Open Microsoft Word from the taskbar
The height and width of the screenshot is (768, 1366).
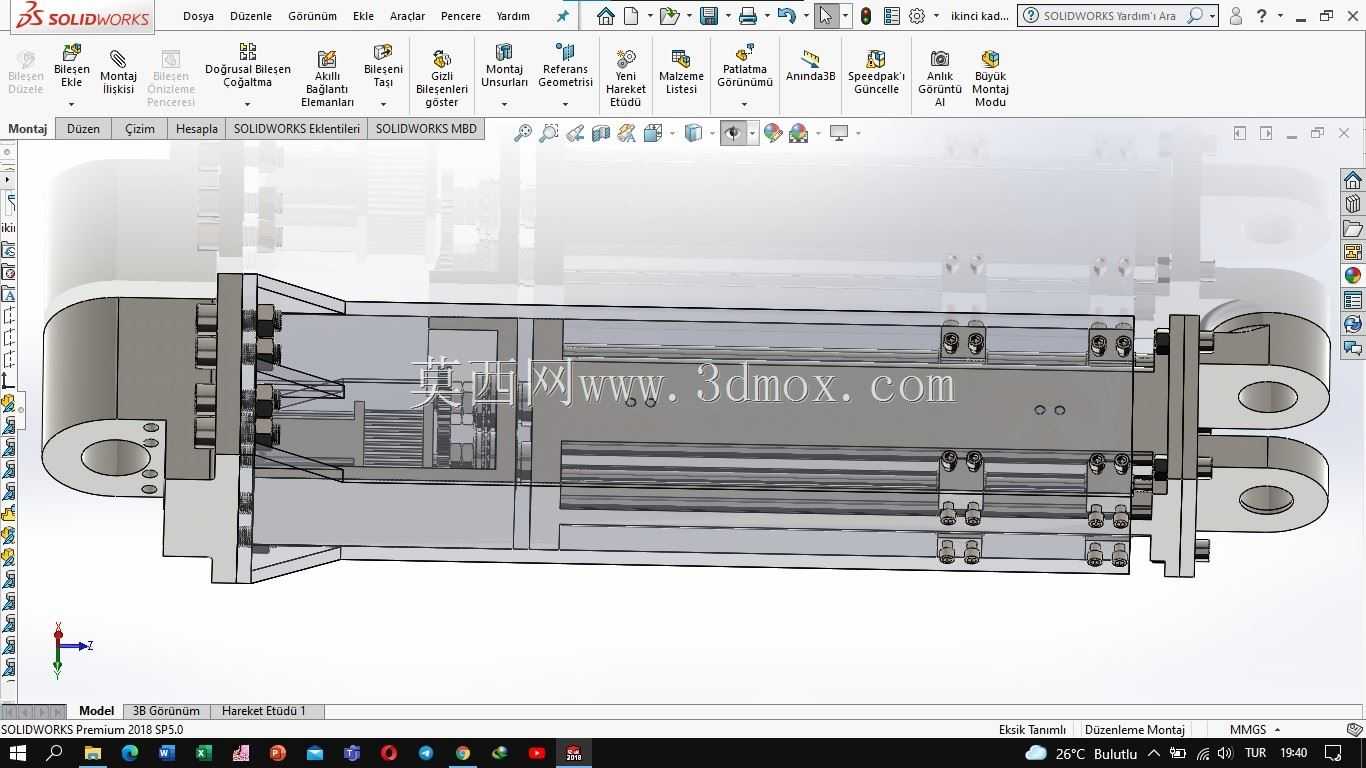pyautogui.click(x=166, y=753)
